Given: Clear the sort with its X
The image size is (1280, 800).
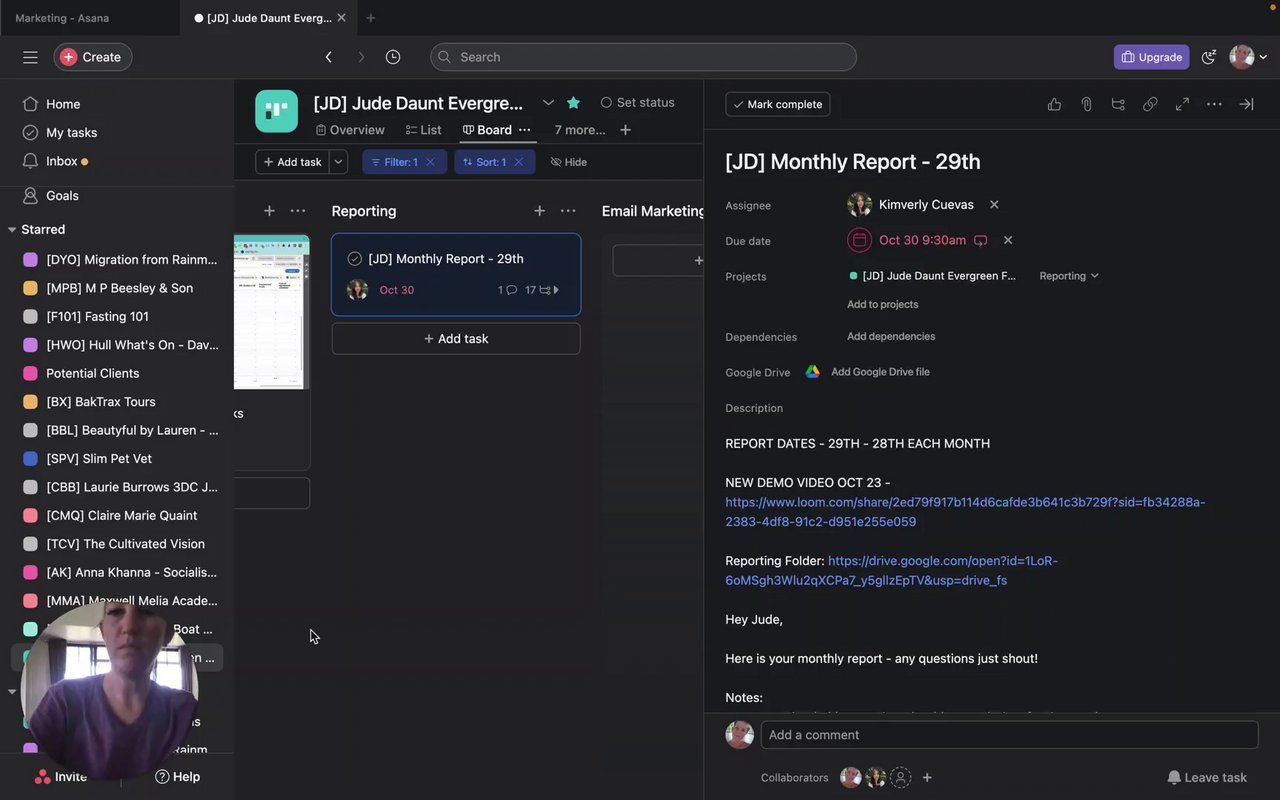Looking at the screenshot, I should click(x=518, y=162).
